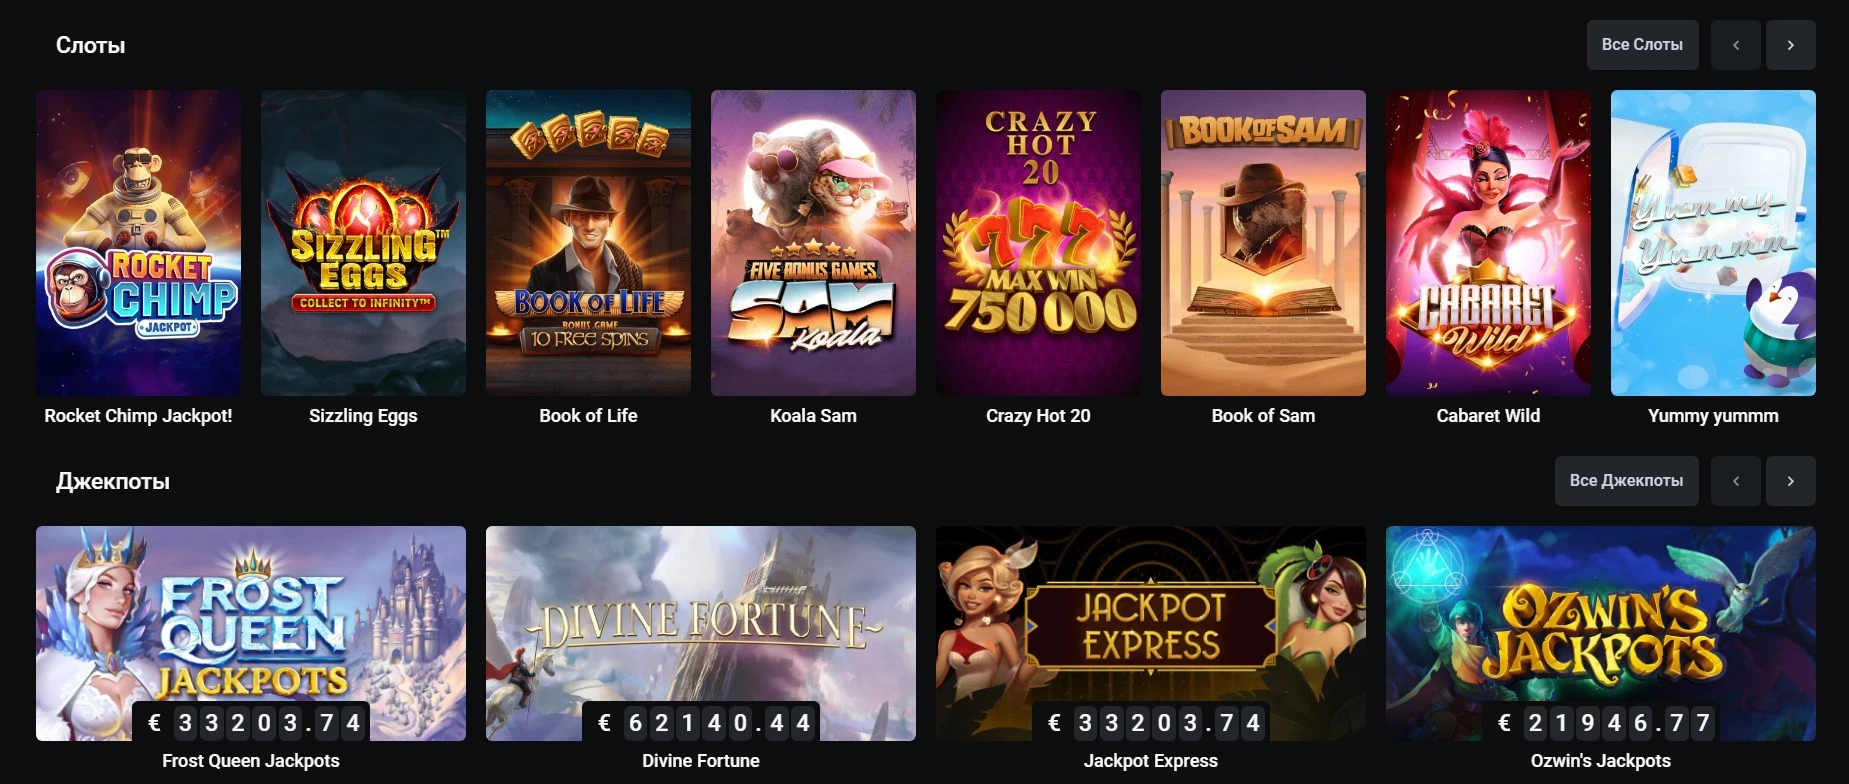Show next slots with right arrow

[1791, 45]
